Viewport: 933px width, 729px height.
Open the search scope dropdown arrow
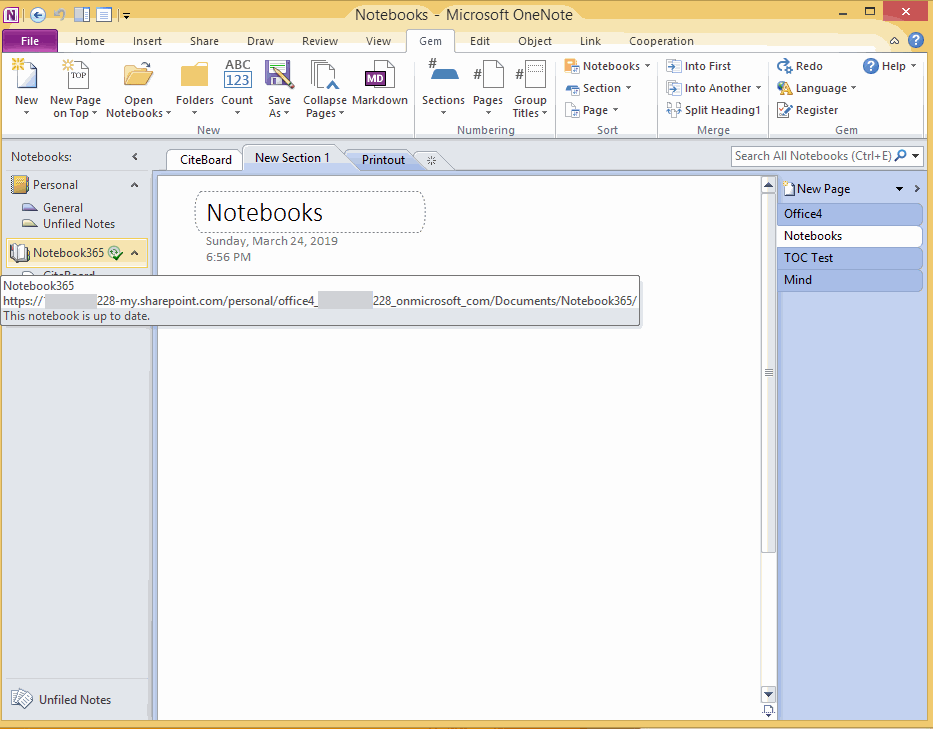[x=916, y=156]
